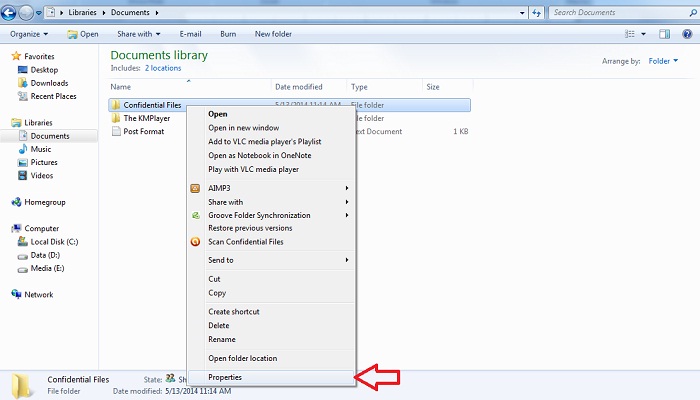
Task: Sort by the Name column header
Action: tap(189, 87)
